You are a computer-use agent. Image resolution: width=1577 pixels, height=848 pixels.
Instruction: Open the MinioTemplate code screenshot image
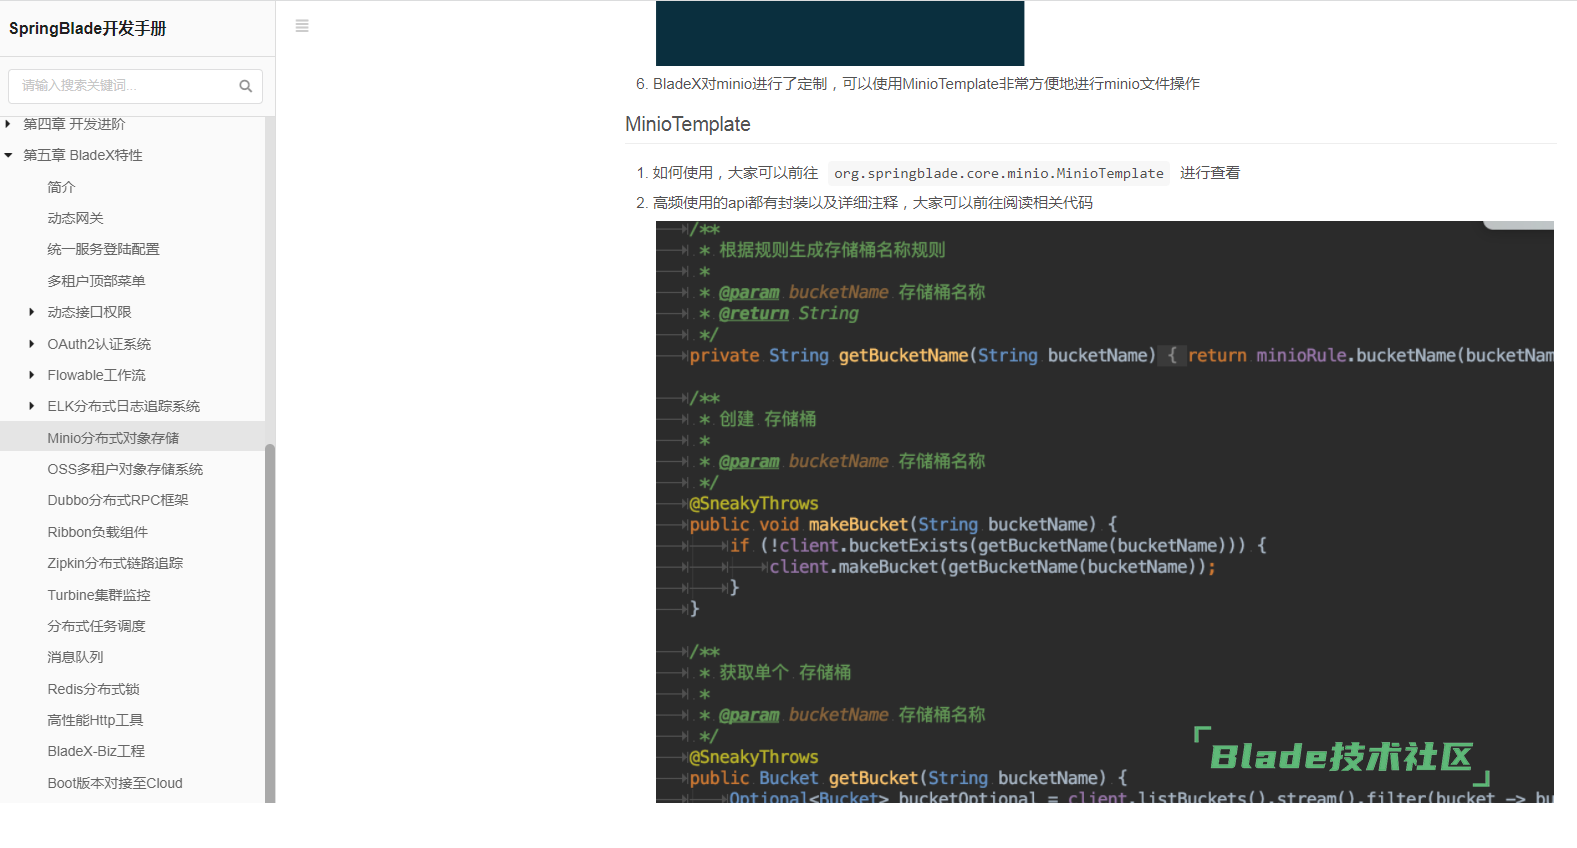coord(1105,512)
